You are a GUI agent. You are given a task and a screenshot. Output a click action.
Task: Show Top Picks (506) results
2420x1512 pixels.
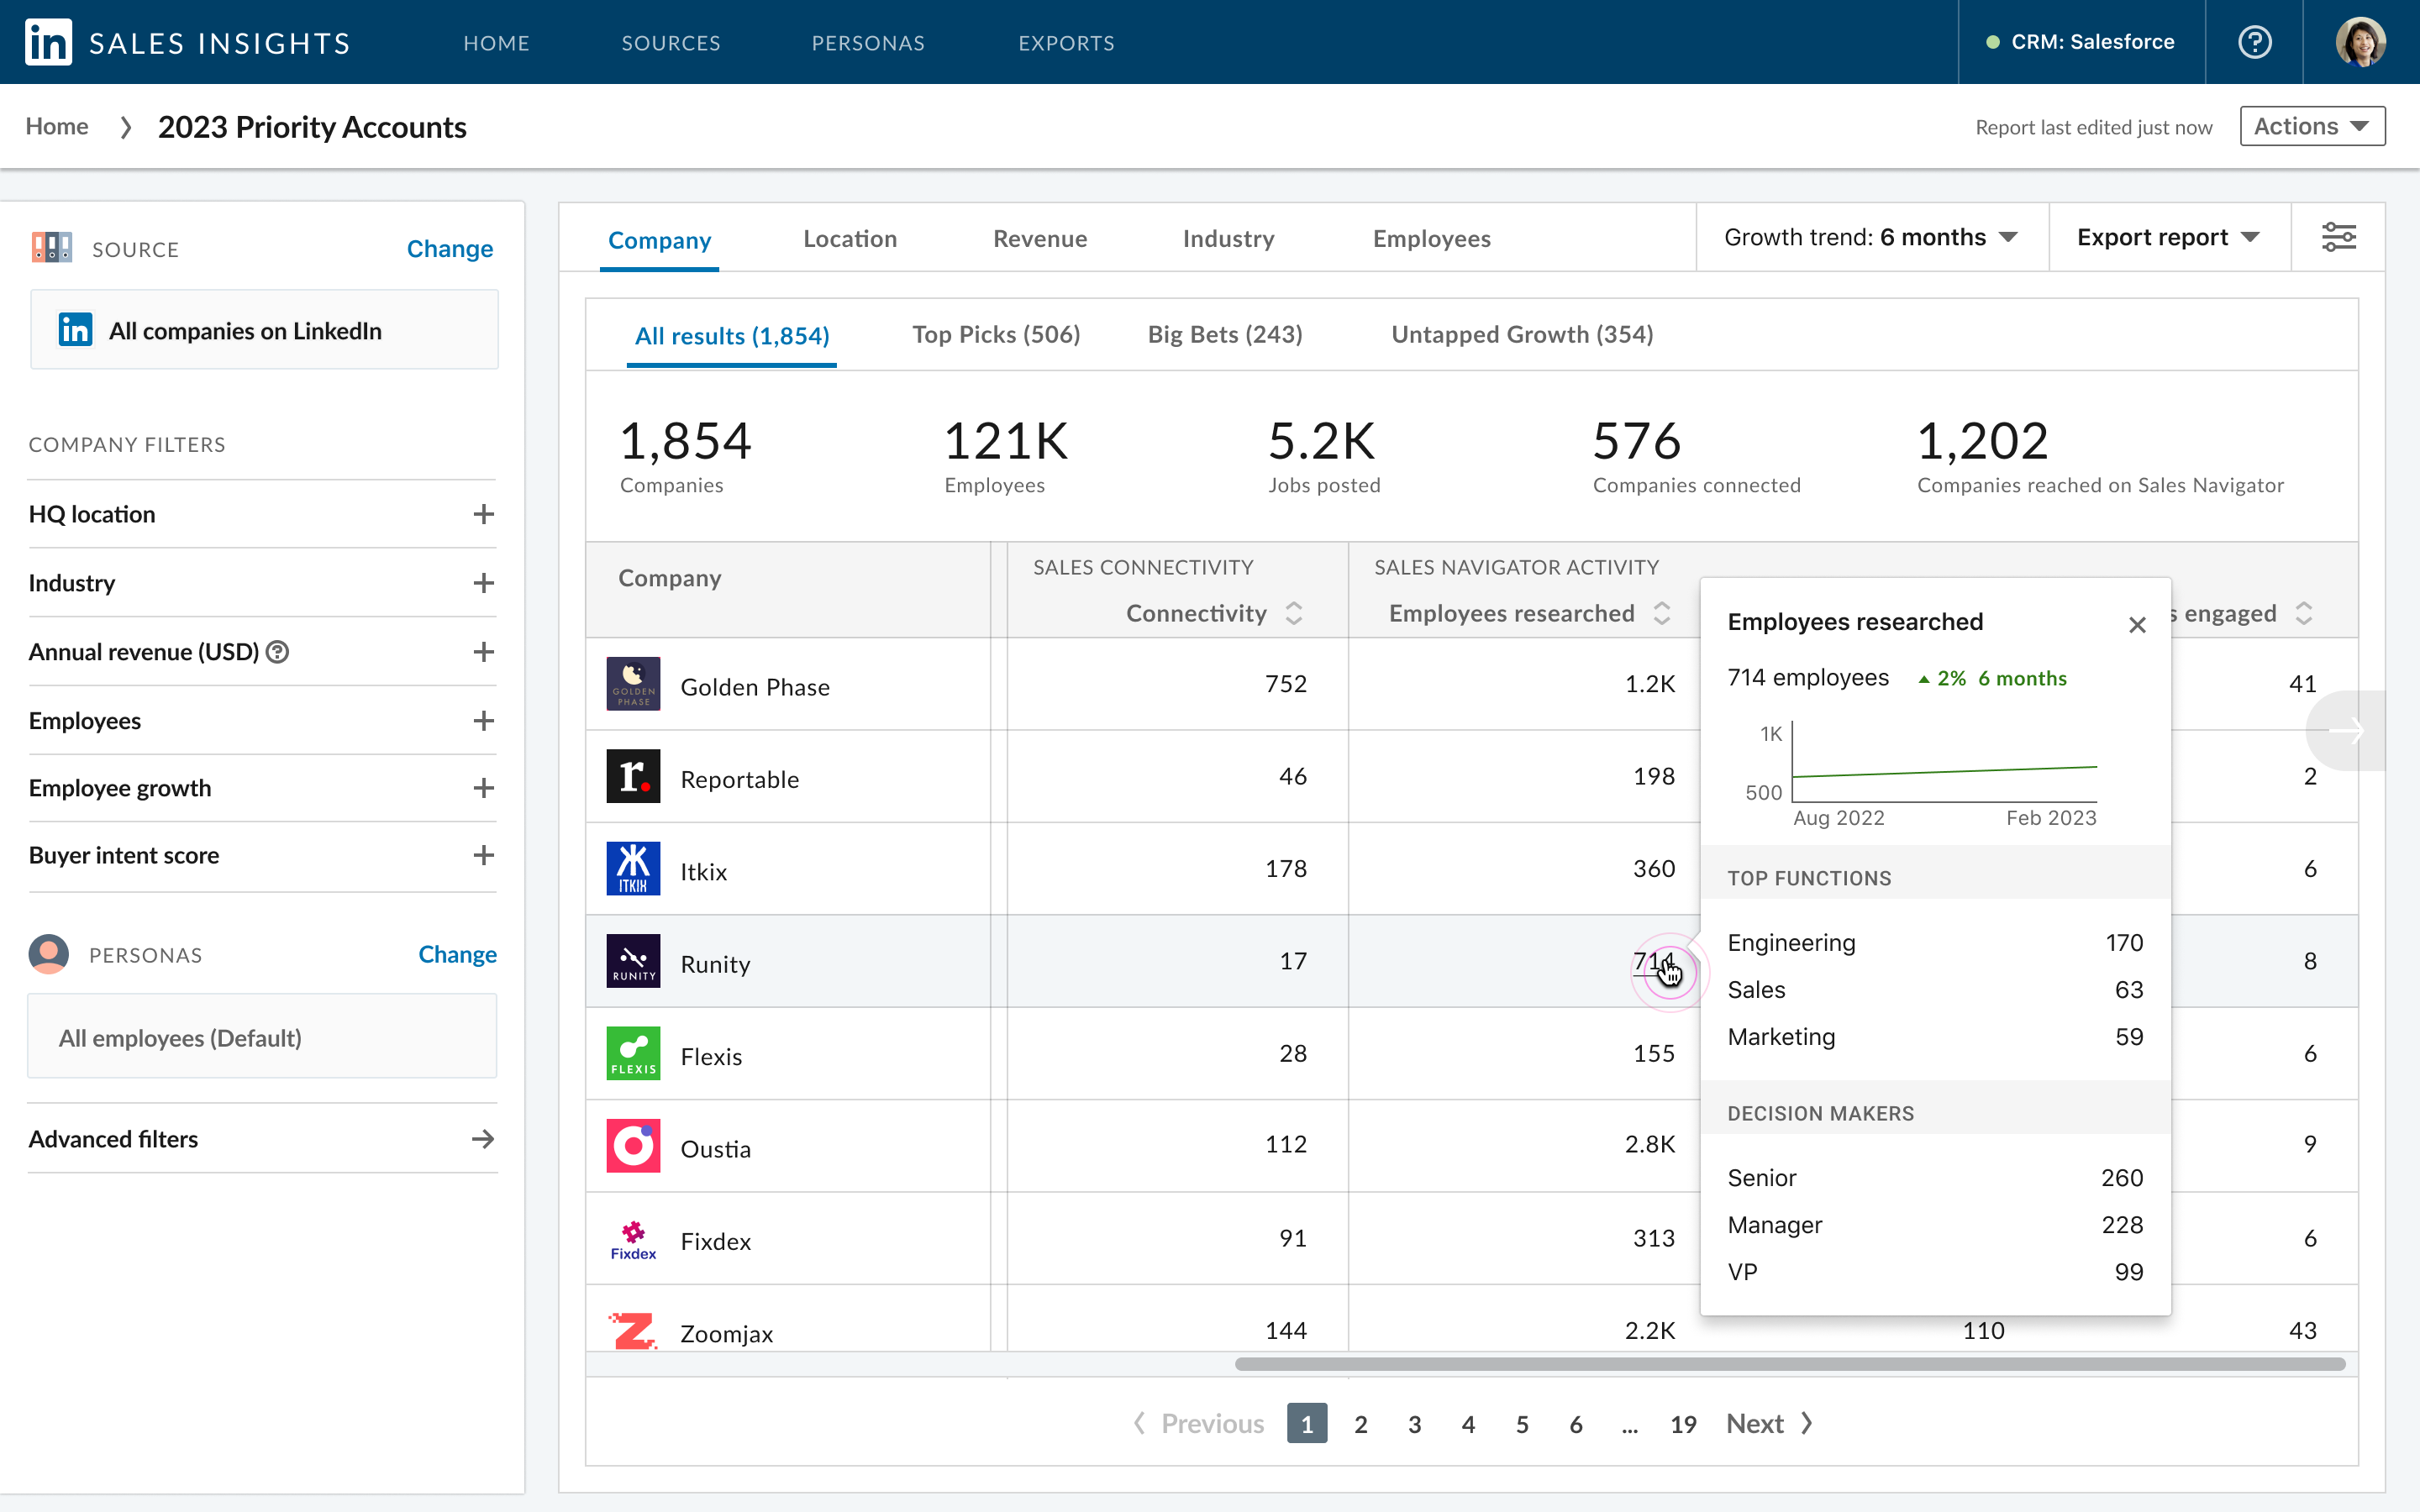(x=996, y=334)
